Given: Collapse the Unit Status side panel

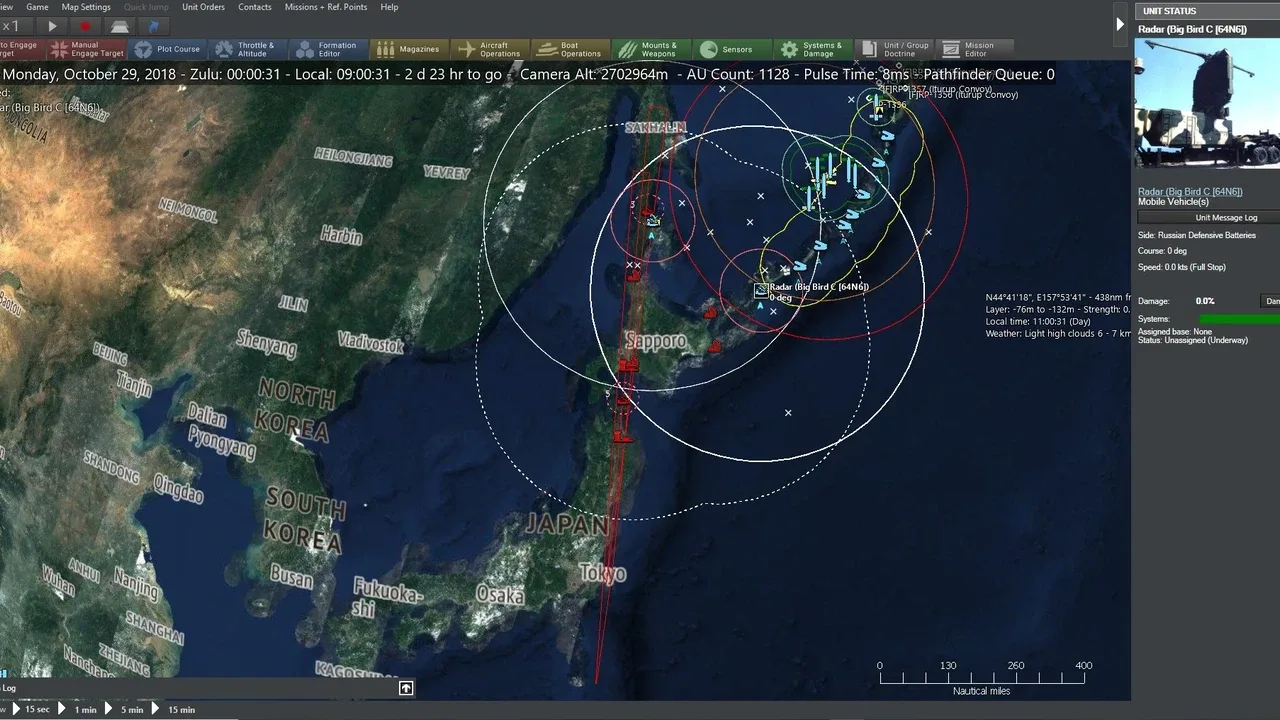Looking at the screenshot, I should tap(1120, 24).
